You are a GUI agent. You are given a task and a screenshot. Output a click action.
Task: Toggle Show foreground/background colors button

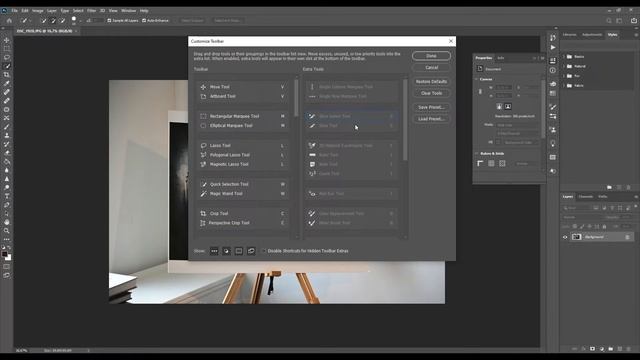[x=227, y=251]
